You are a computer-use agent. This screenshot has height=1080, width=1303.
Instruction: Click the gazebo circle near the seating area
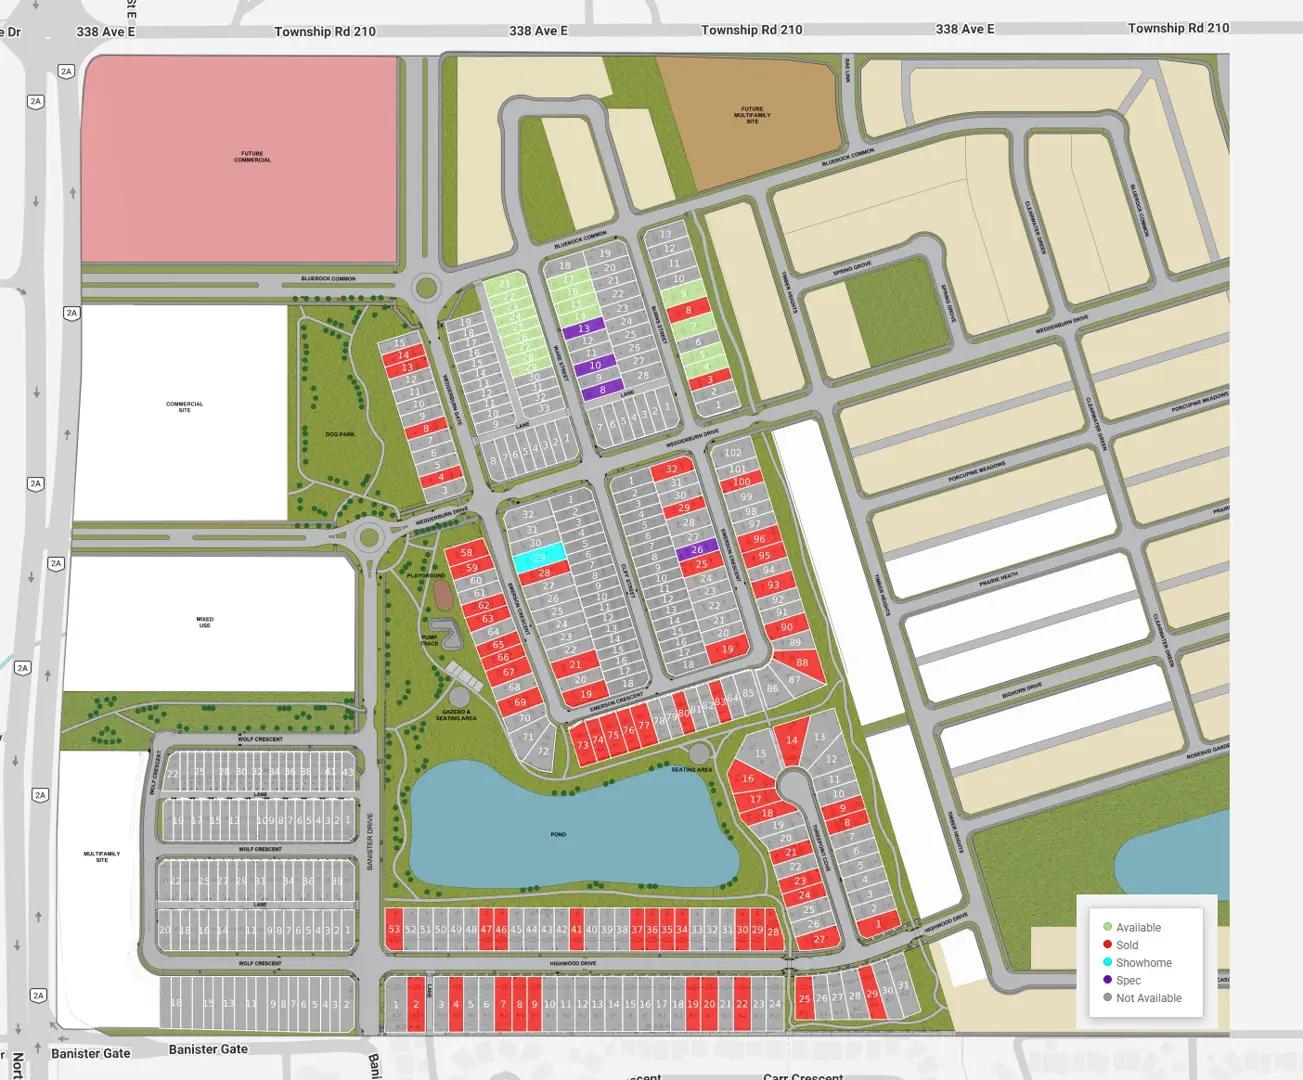[460, 696]
